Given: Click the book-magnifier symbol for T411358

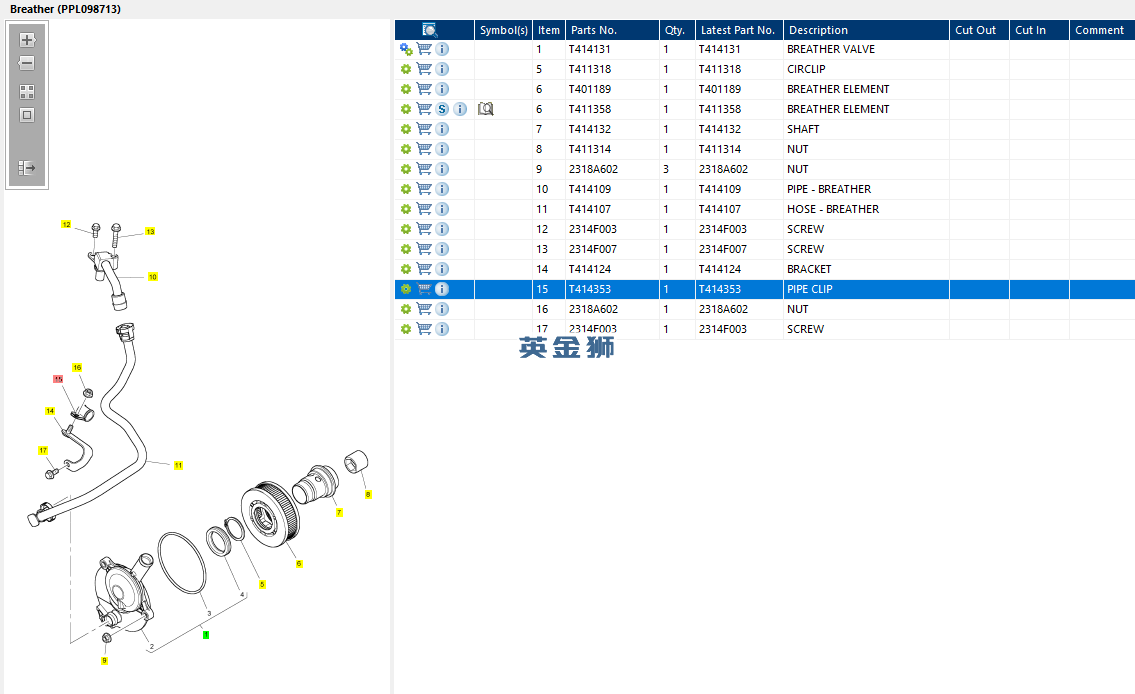Looking at the screenshot, I should click(486, 109).
